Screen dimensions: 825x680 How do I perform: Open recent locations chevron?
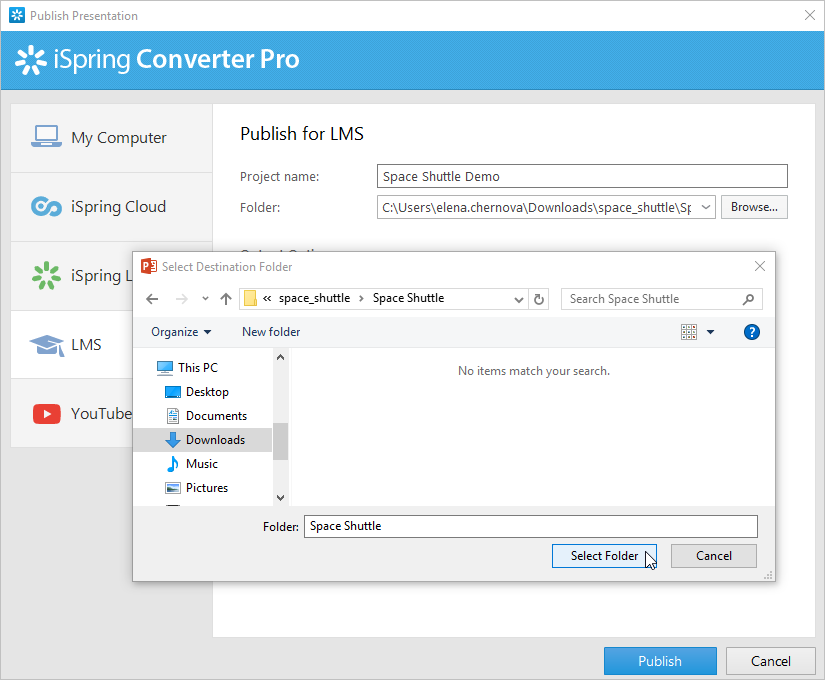coord(205,299)
